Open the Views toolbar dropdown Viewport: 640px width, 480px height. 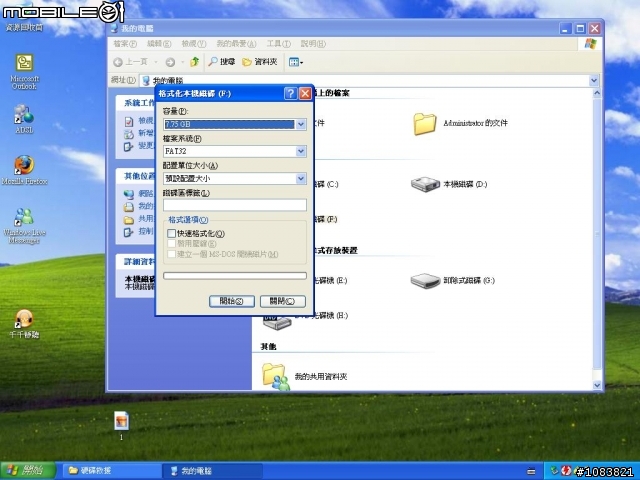click(x=296, y=62)
